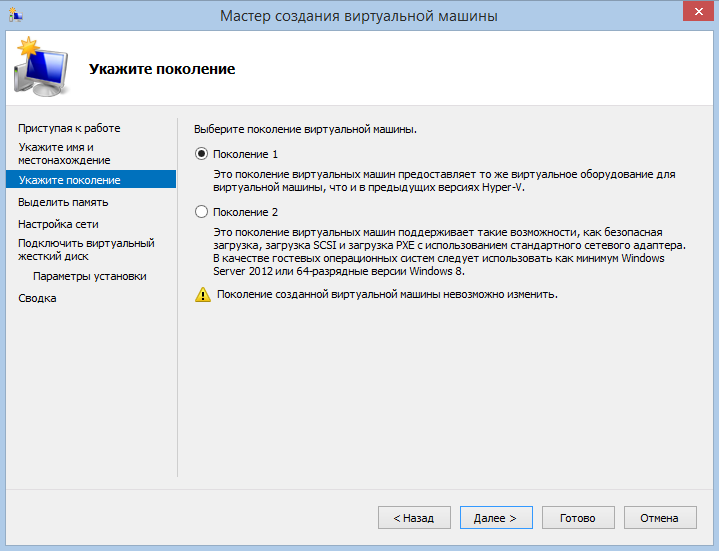Jump to the Сводка step
719x551 pixels.
pyautogui.click(x=37, y=298)
